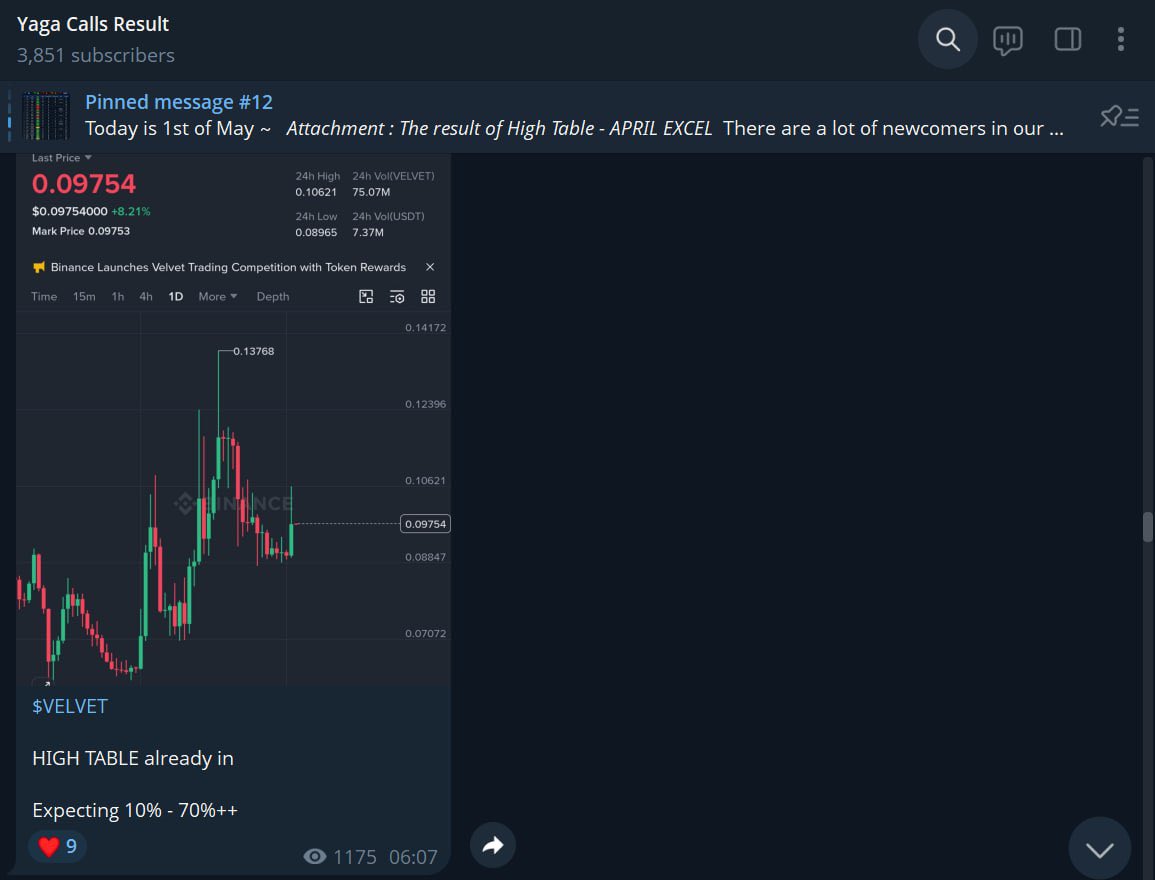
Task: Click the 3,851 subscribers text
Action: tap(96, 55)
